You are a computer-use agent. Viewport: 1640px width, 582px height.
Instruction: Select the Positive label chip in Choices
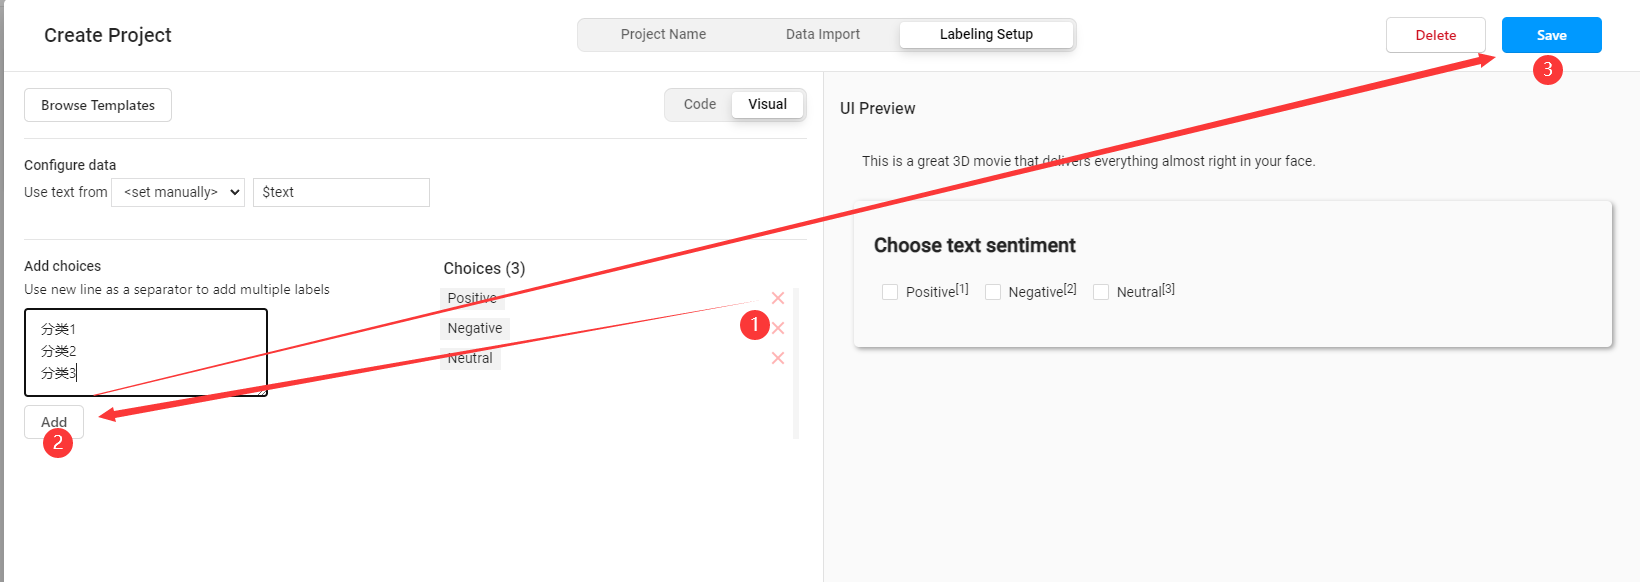pos(471,298)
